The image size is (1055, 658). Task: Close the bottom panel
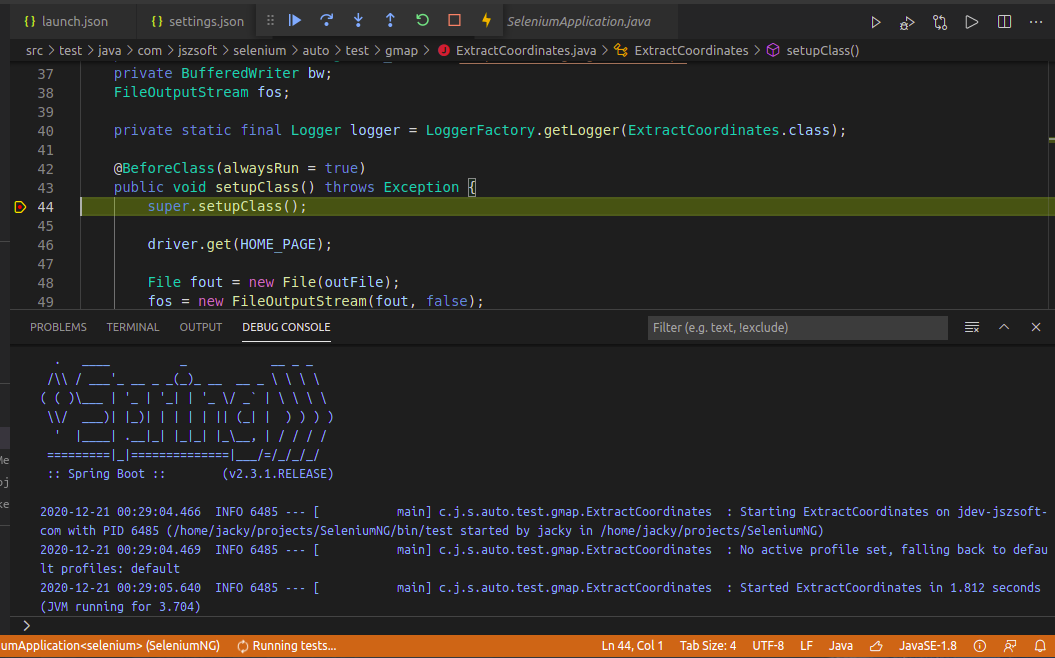point(1036,327)
